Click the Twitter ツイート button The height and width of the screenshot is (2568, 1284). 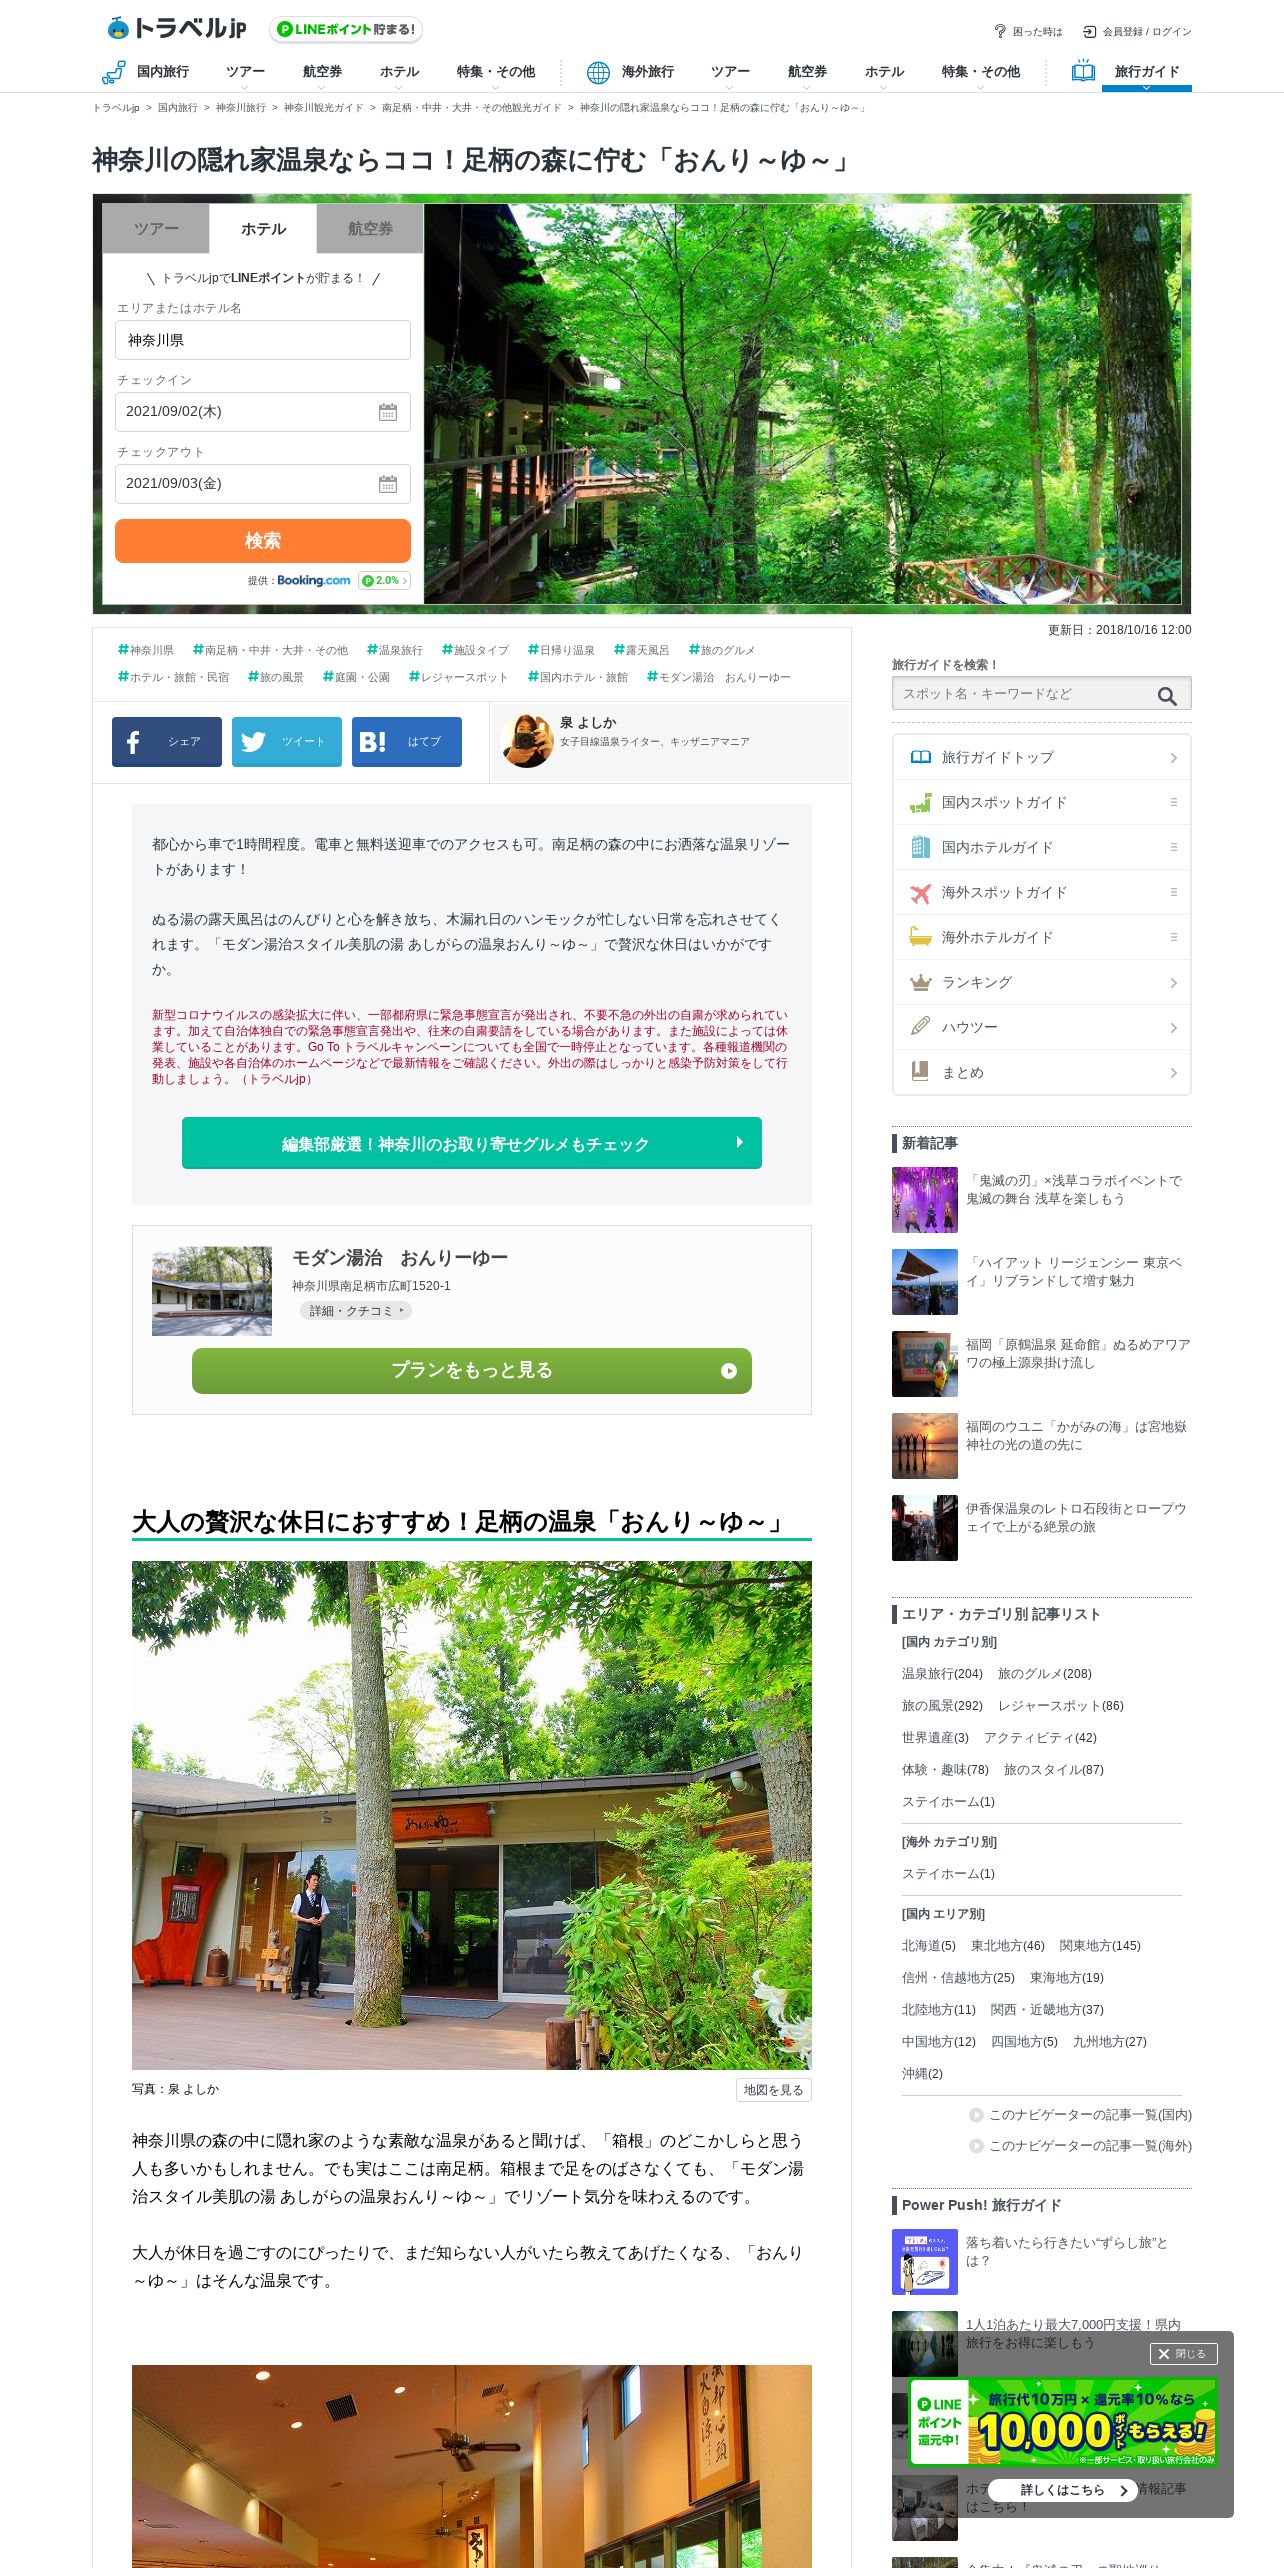coord(287,742)
